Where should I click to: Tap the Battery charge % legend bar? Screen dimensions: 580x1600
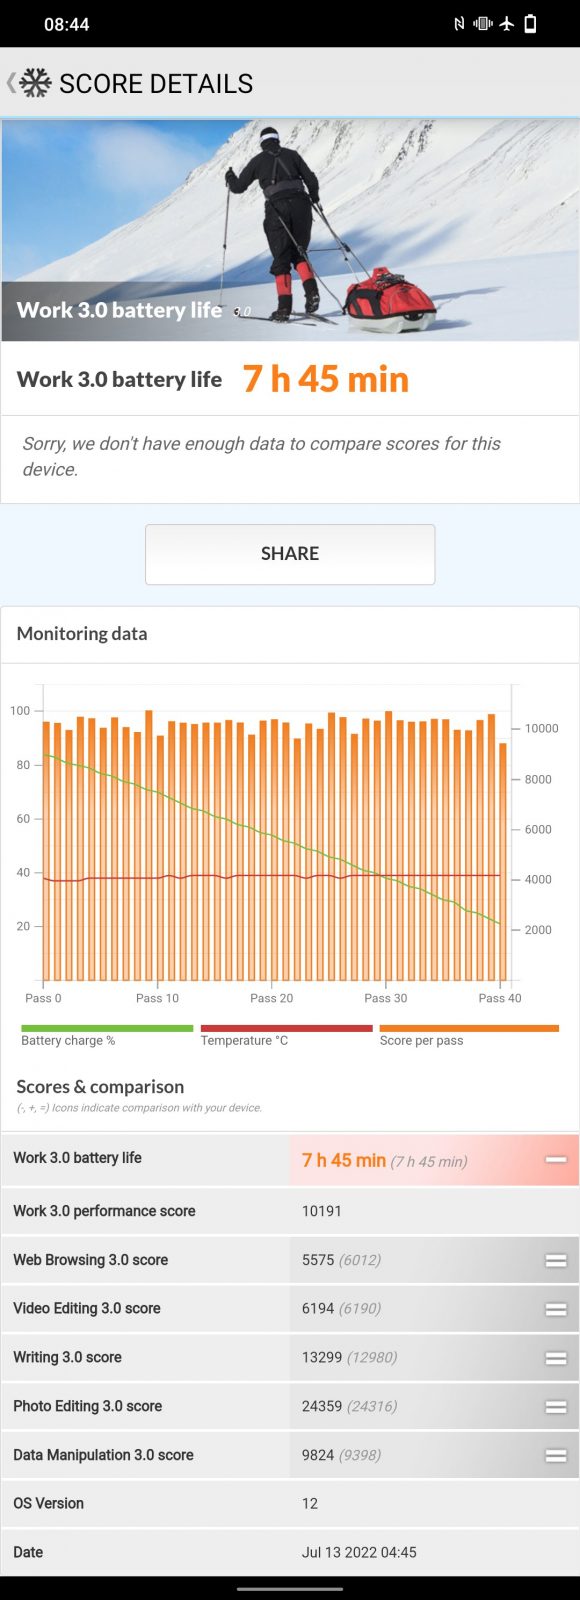pos(107,1028)
